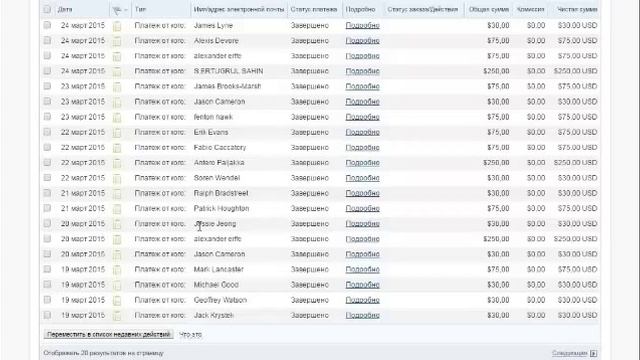Click the name 'Jack Krystek'
This screenshot has height=360, width=640.
pos(213,315)
